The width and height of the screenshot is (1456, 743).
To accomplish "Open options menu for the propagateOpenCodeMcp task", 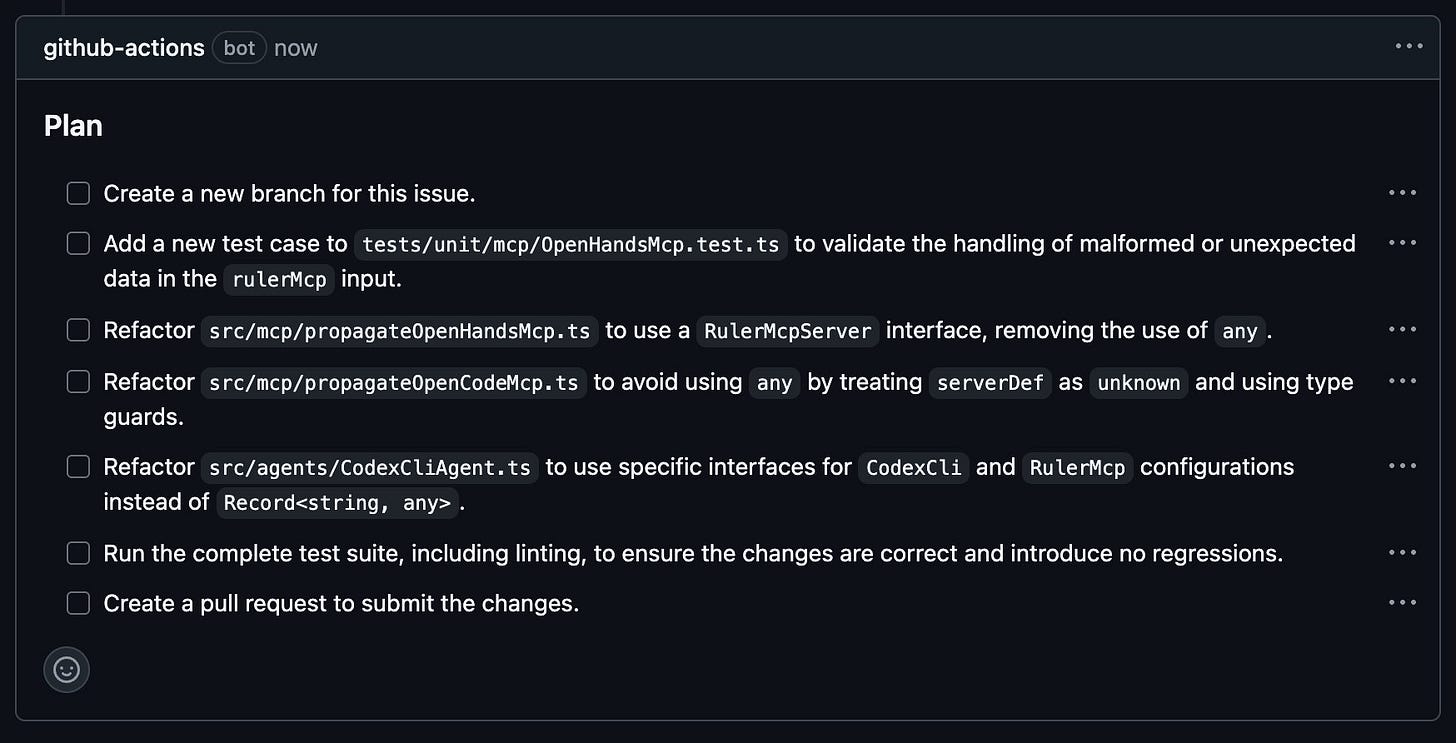I will point(1403,381).
